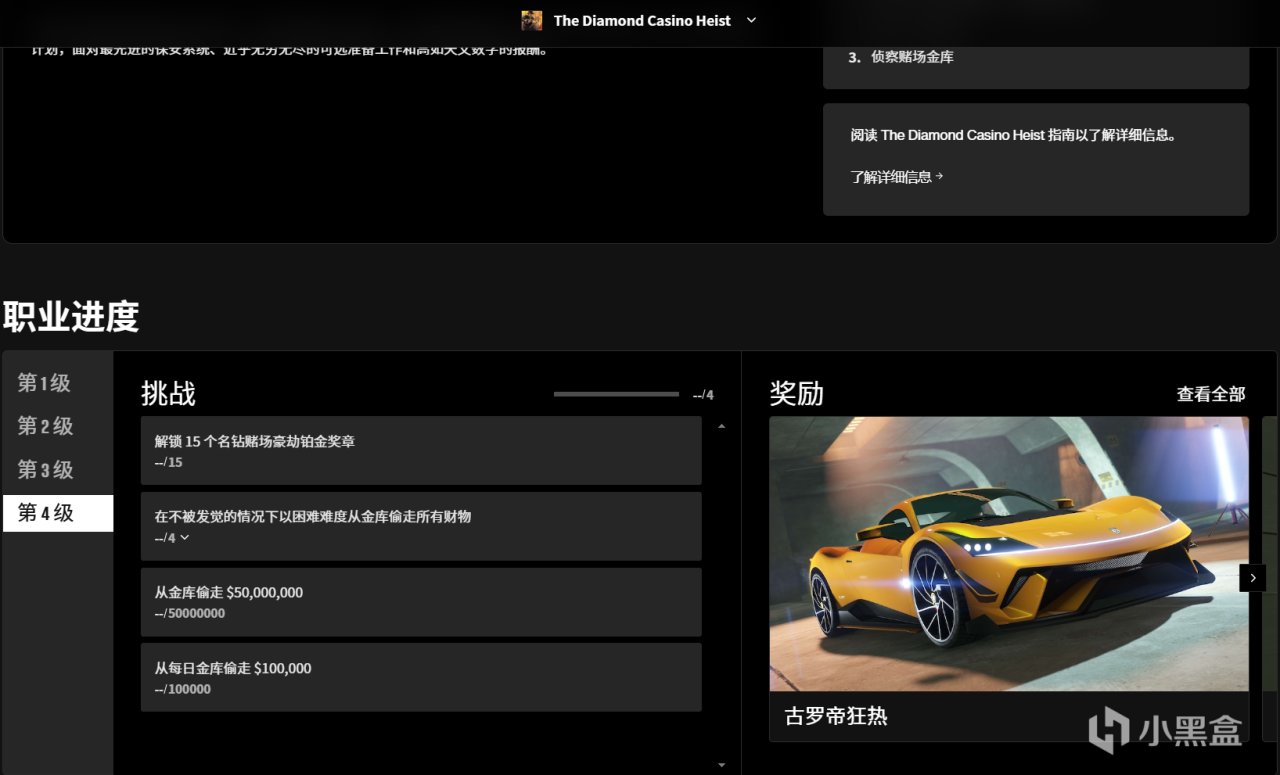Image resolution: width=1280 pixels, height=775 pixels.
Task: Click the heist title 'The Diamond Casino Heist'
Action: click(642, 20)
